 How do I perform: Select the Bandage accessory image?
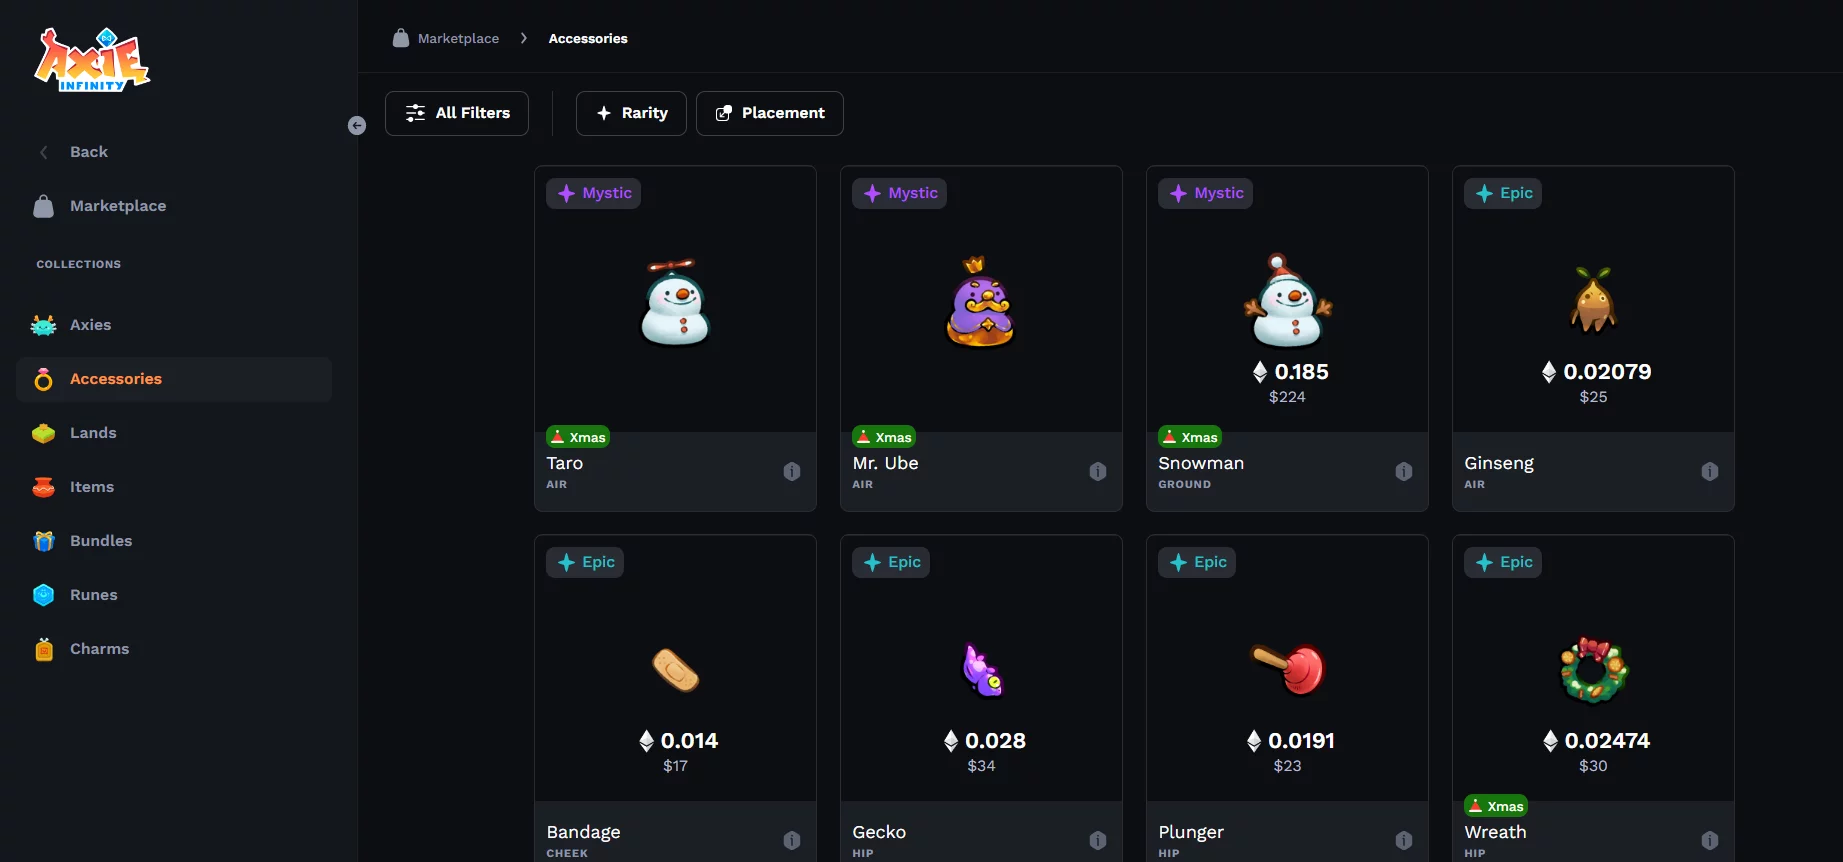[675, 670]
